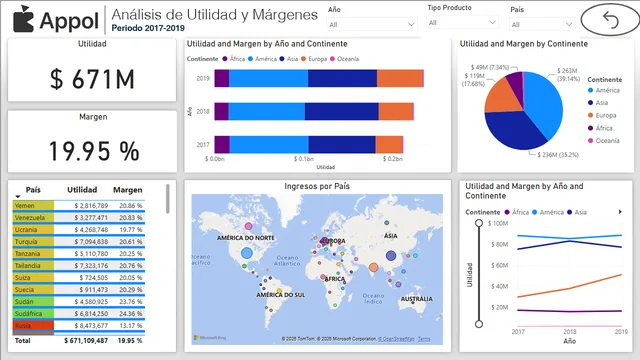Select América in bar chart legend

click(262, 59)
